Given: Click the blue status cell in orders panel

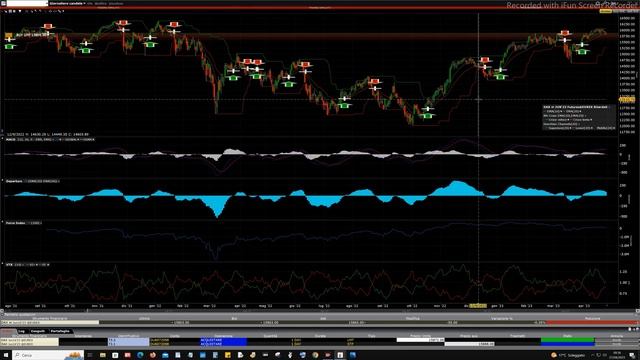Looking at the screenshot, I should point(567,344).
